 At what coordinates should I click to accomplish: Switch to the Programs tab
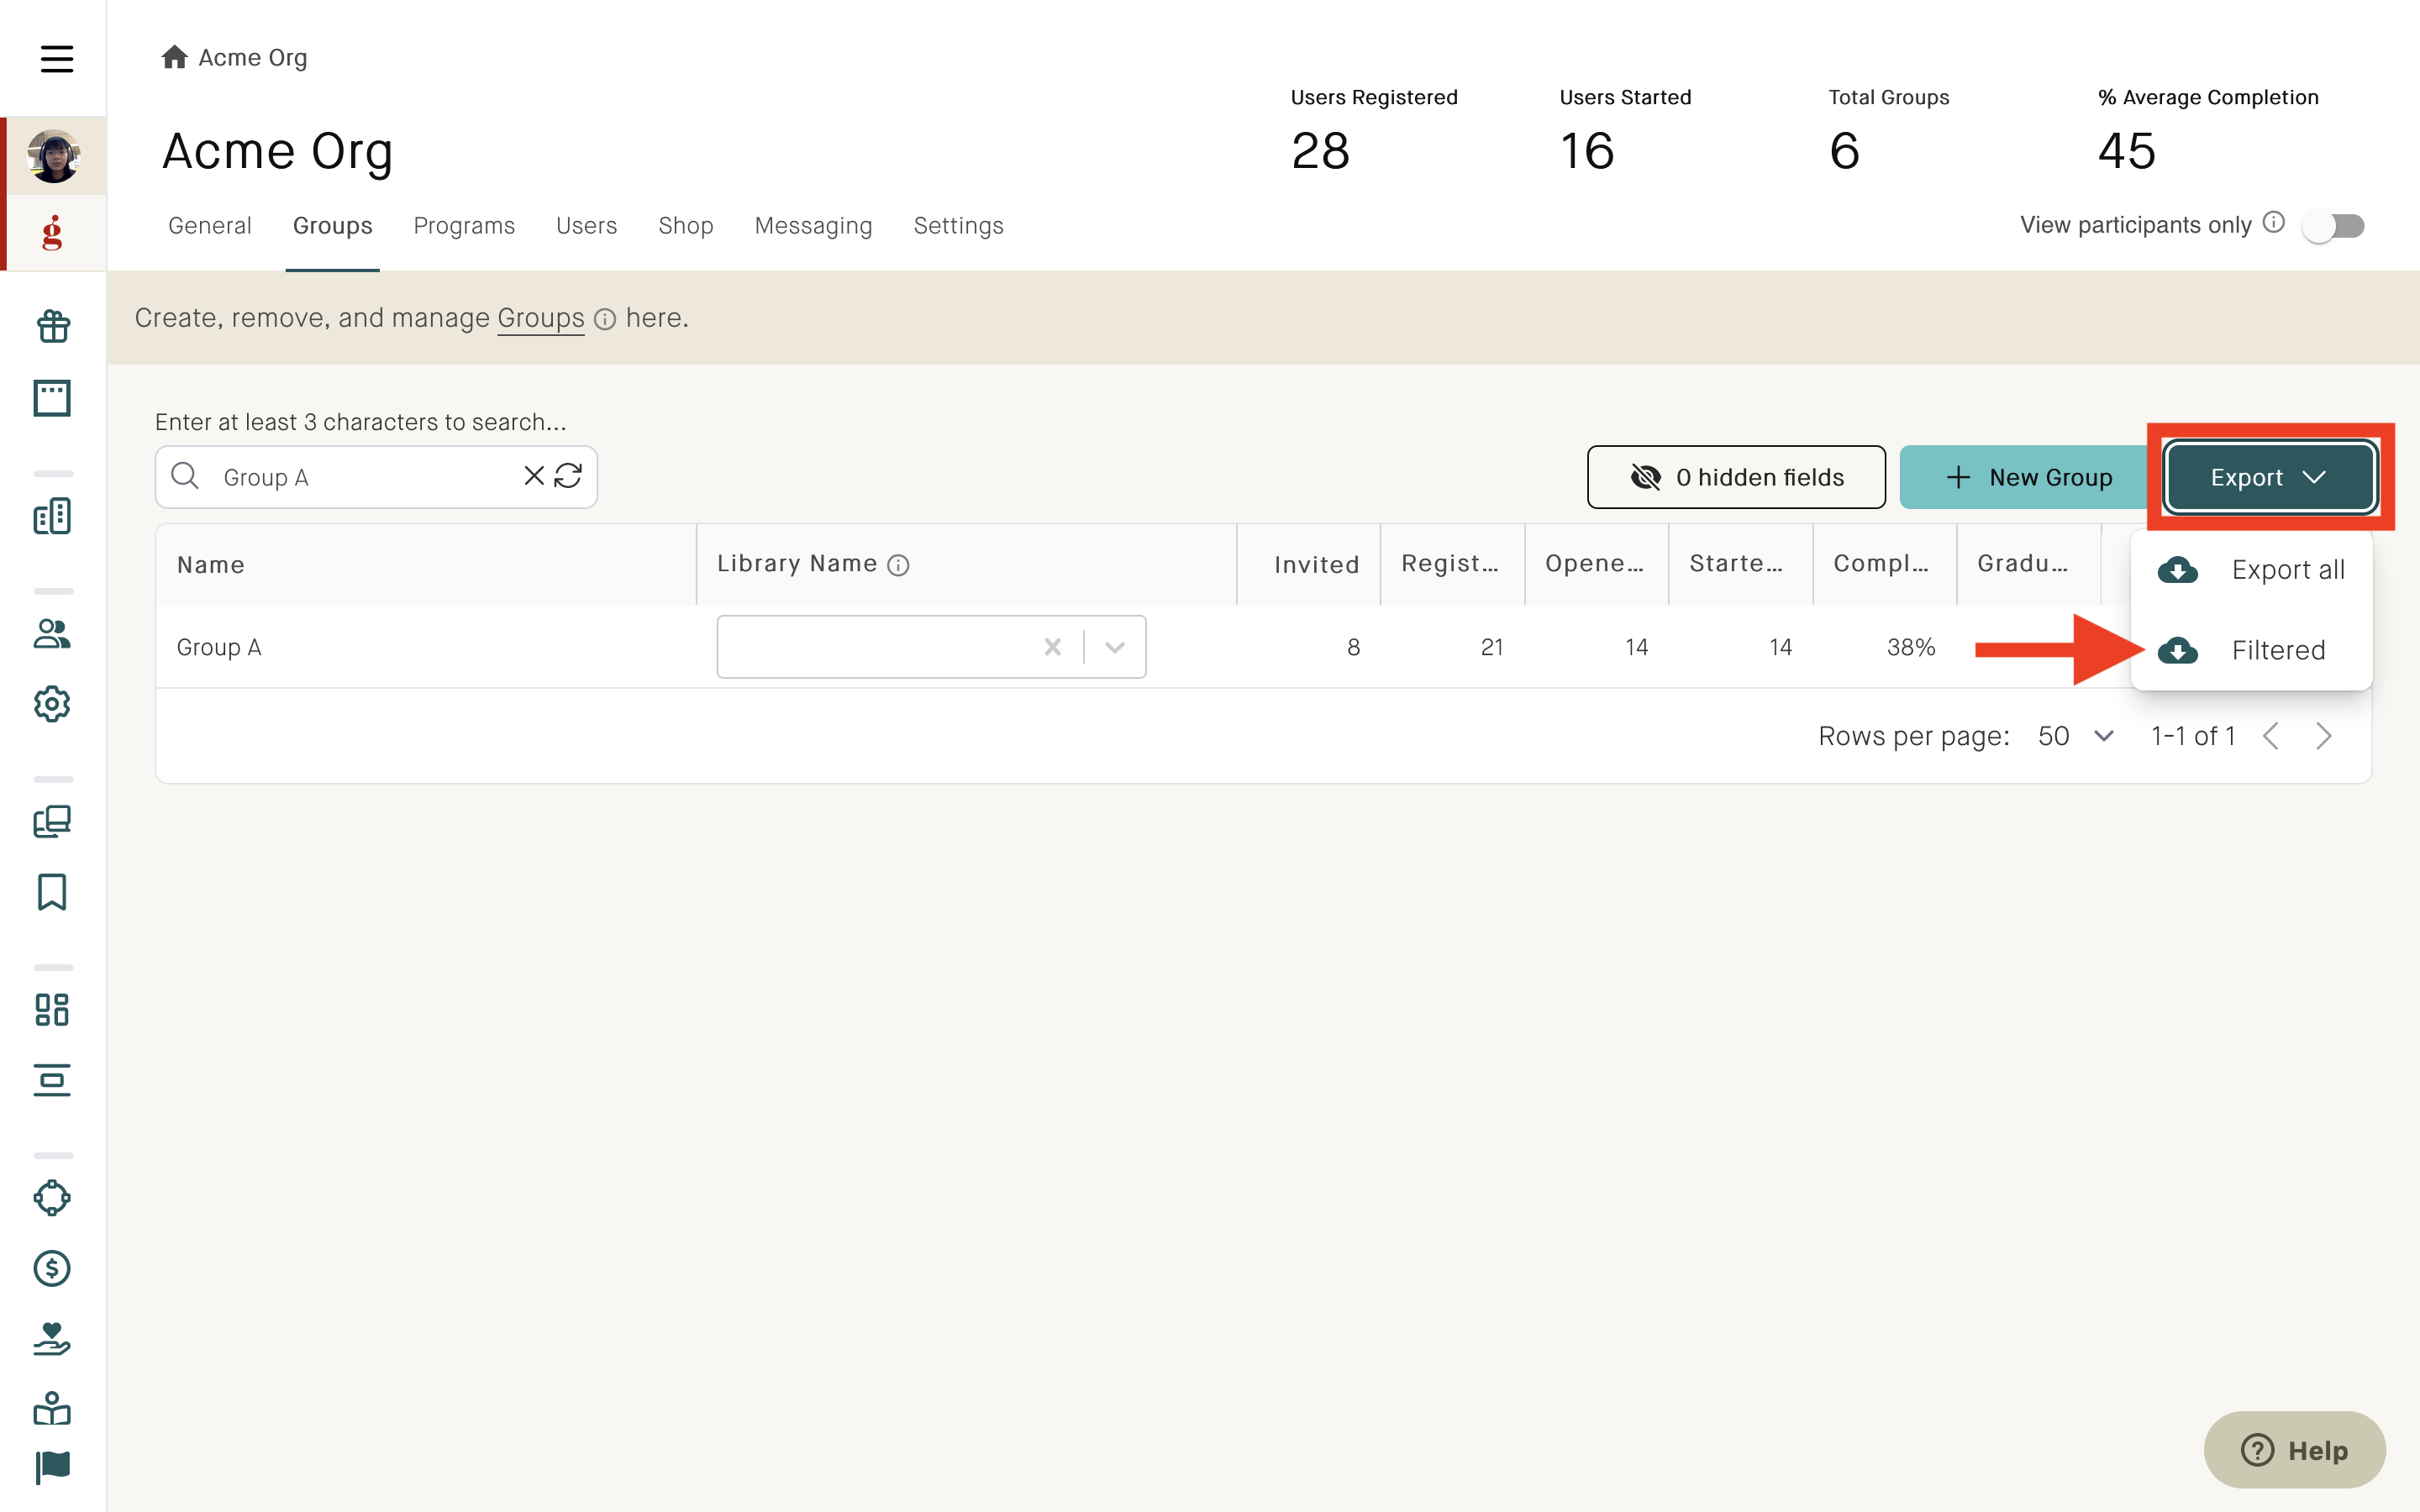pos(464,226)
